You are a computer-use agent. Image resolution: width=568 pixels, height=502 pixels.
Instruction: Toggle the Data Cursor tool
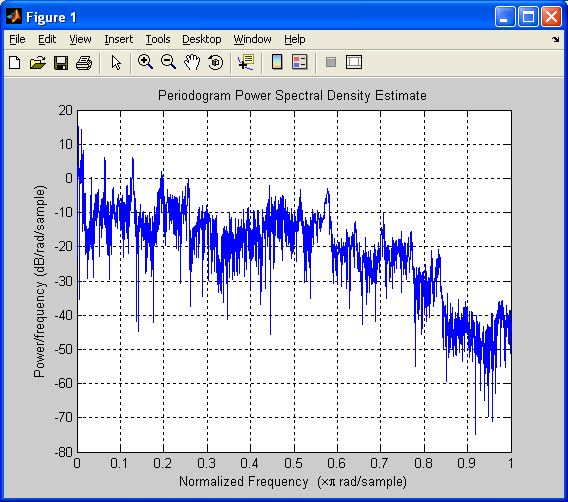click(x=246, y=62)
